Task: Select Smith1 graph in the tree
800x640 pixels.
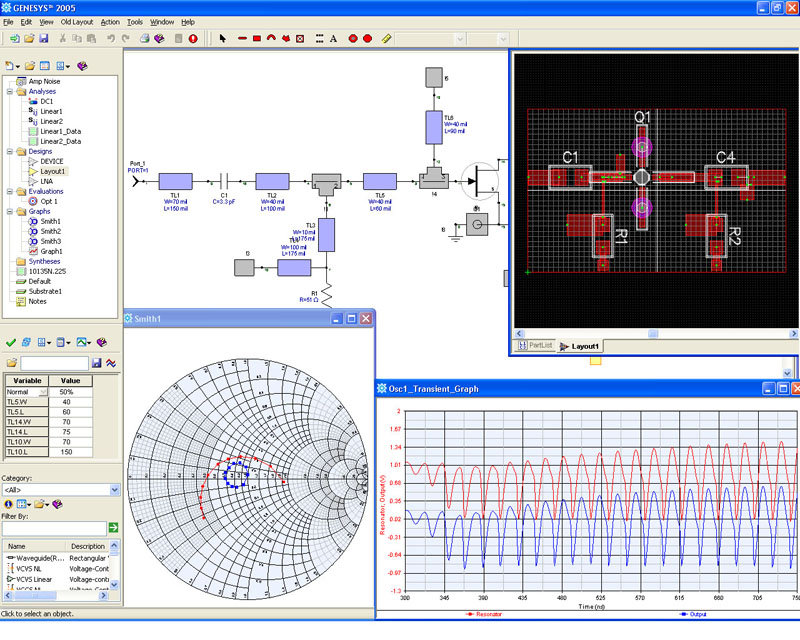Action: (51, 221)
